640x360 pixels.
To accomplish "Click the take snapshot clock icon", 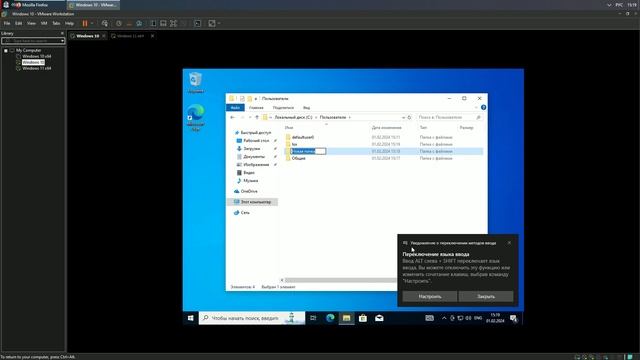I will [118, 24].
